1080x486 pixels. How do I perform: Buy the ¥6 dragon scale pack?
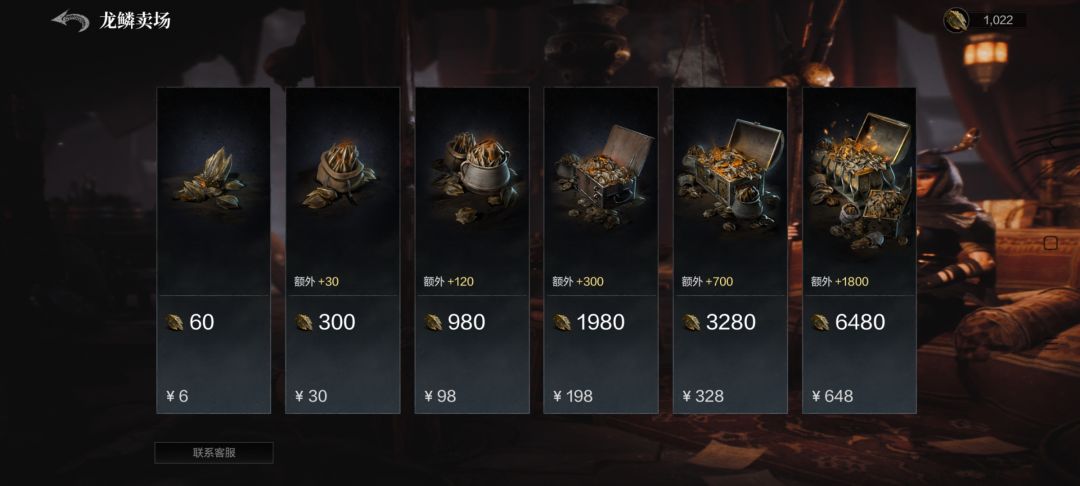[213, 396]
